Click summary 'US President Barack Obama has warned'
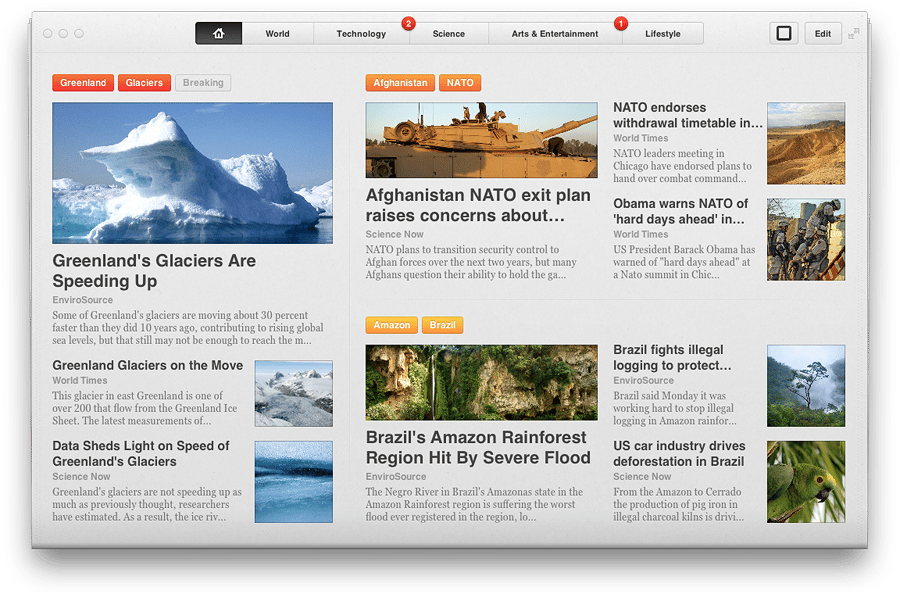This screenshot has width=900, height=594. (684, 262)
